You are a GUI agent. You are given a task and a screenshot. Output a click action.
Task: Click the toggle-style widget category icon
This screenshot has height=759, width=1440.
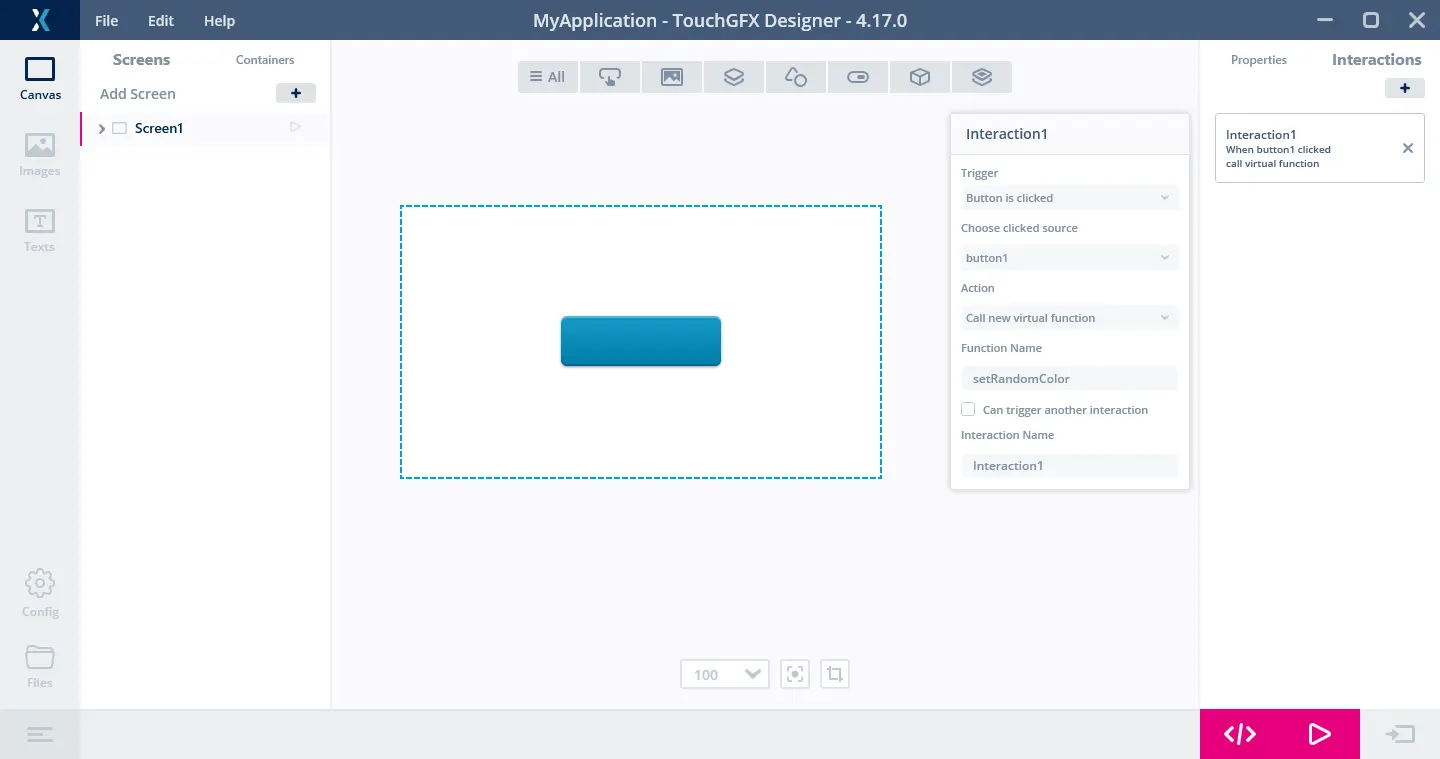click(858, 77)
